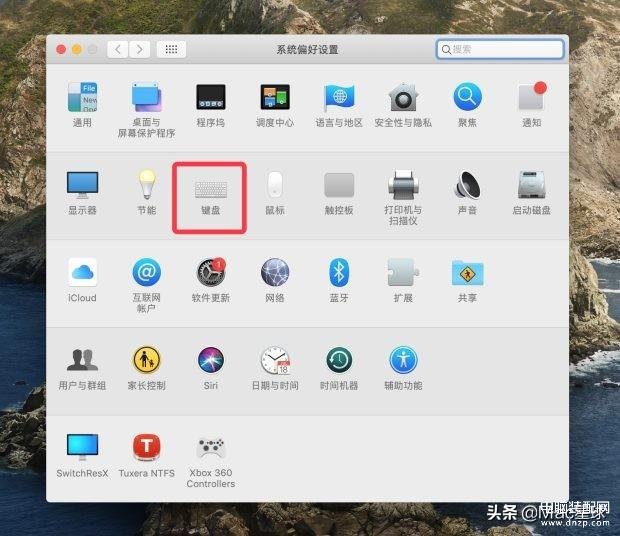
Task: Show all preferences with the grid button
Action: point(171,49)
